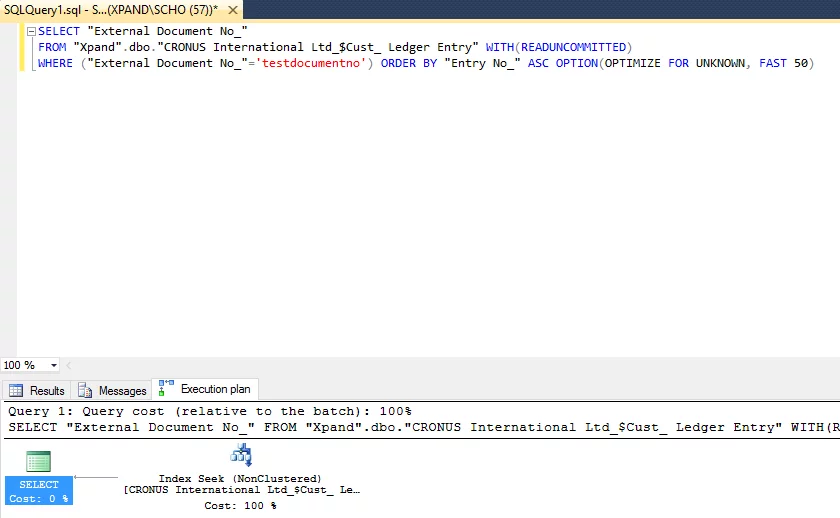Open the 100 % zoom dropdown
The width and height of the screenshot is (840, 518).
[x=53, y=366]
